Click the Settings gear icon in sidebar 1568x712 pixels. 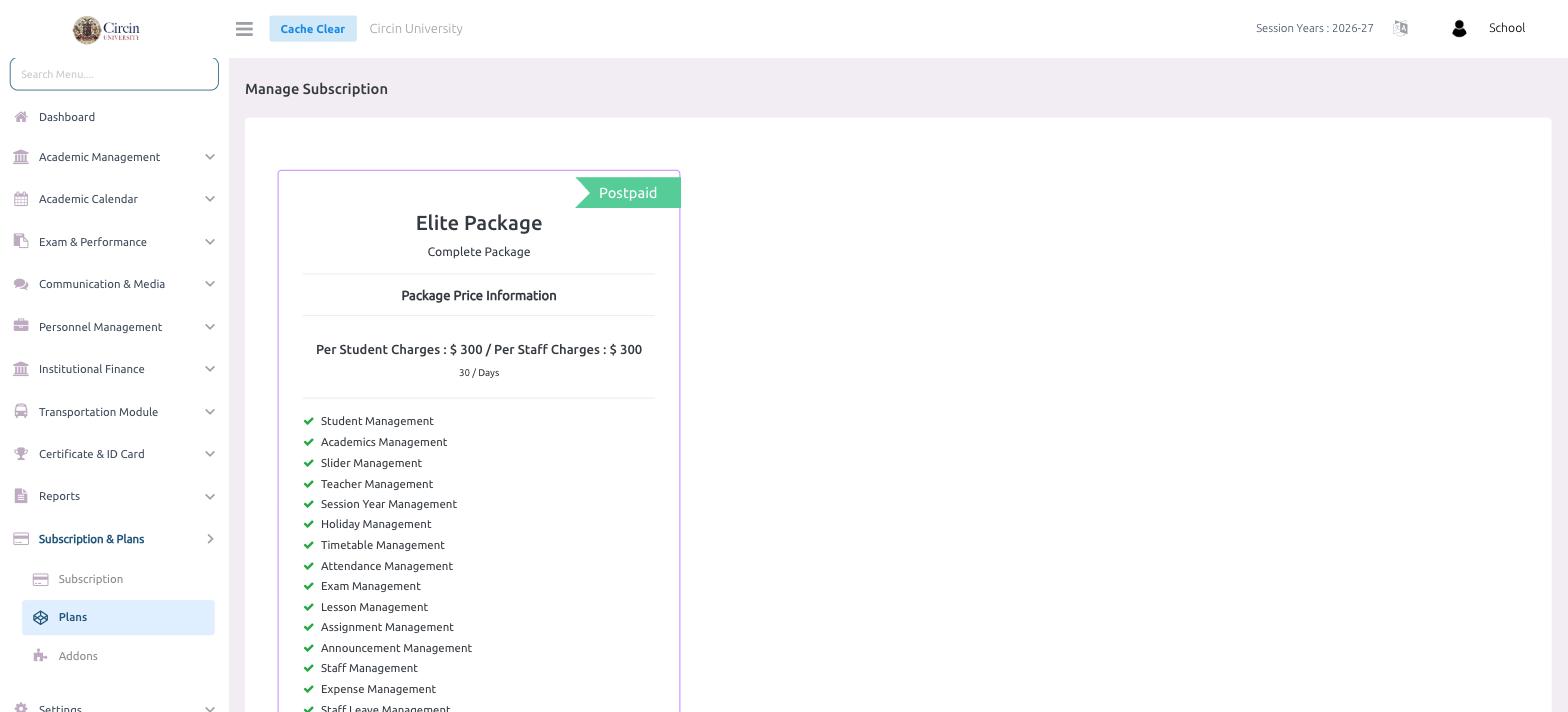(x=21, y=706)
